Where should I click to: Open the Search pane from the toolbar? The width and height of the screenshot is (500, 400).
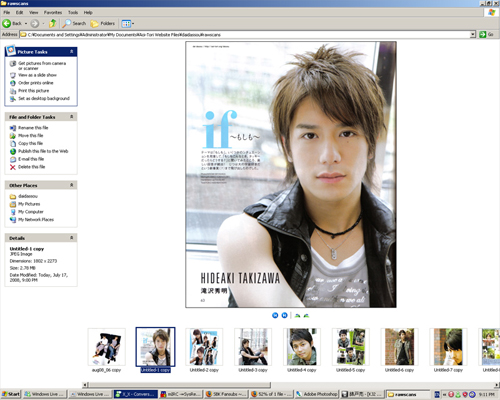74,23
